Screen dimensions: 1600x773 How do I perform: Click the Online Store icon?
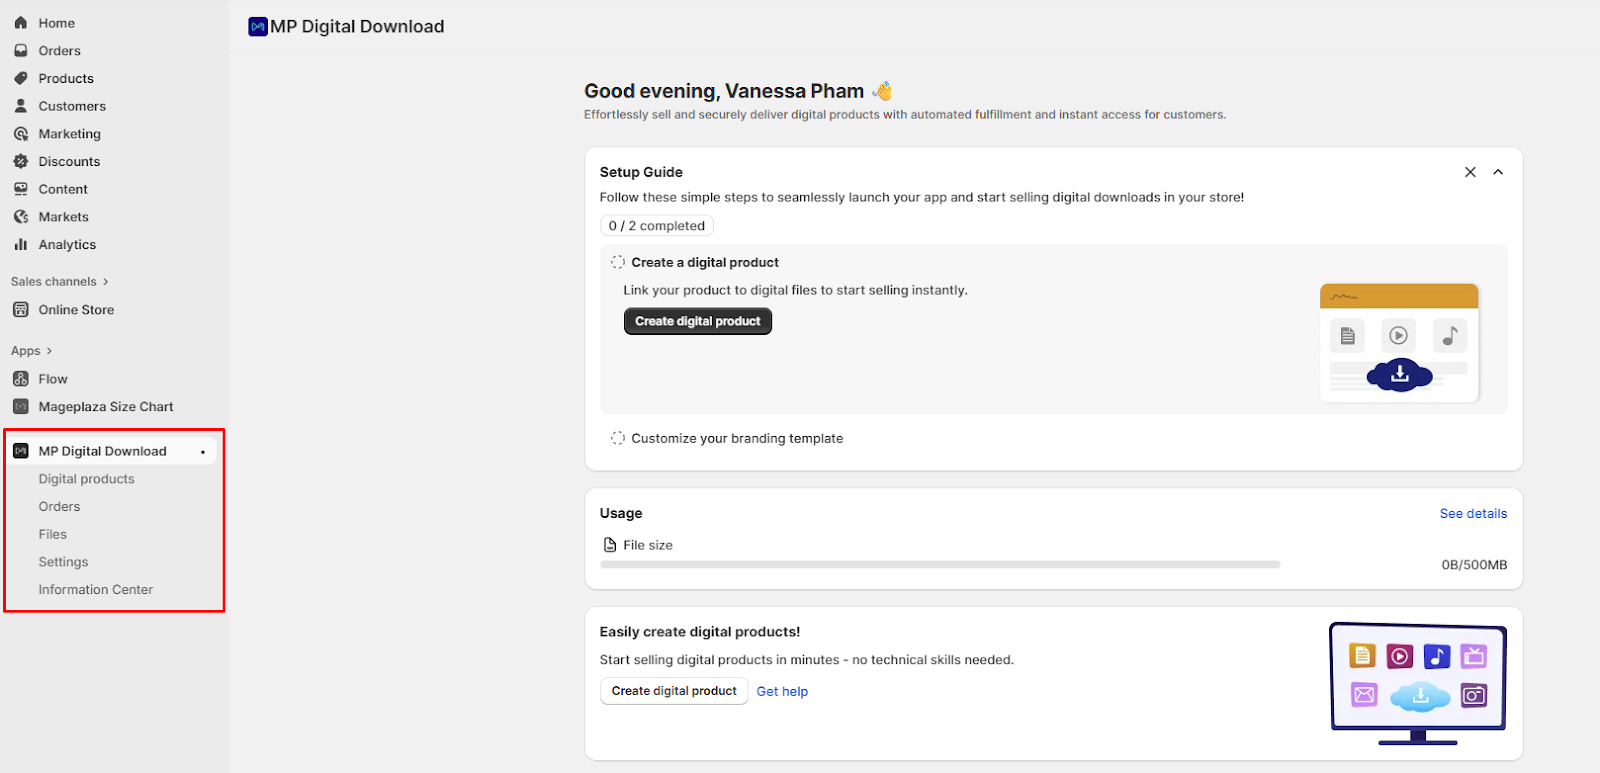pyautogui.click(x=21, y=310)
